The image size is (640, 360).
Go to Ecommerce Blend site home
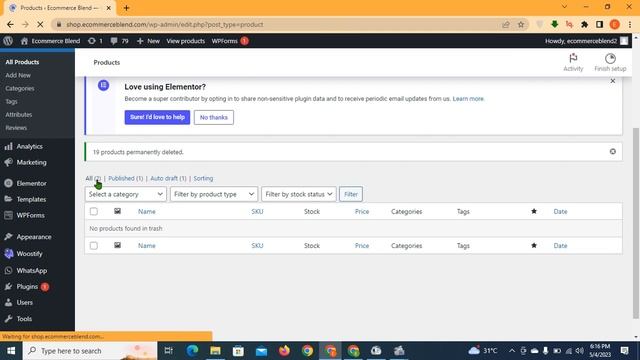click(50, 41)
